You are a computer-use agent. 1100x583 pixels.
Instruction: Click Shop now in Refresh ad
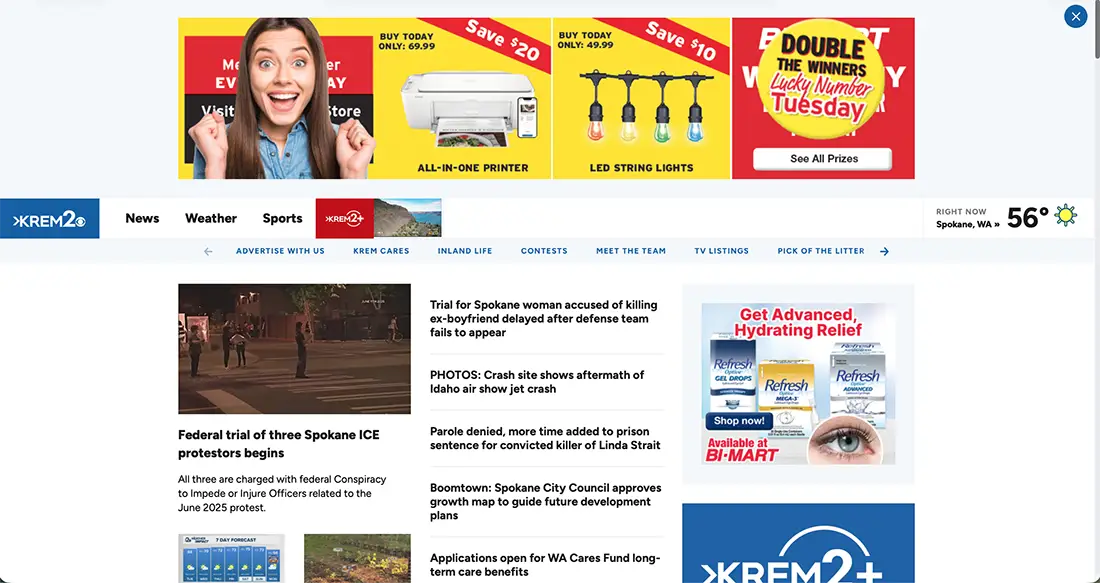click(739, 421)
